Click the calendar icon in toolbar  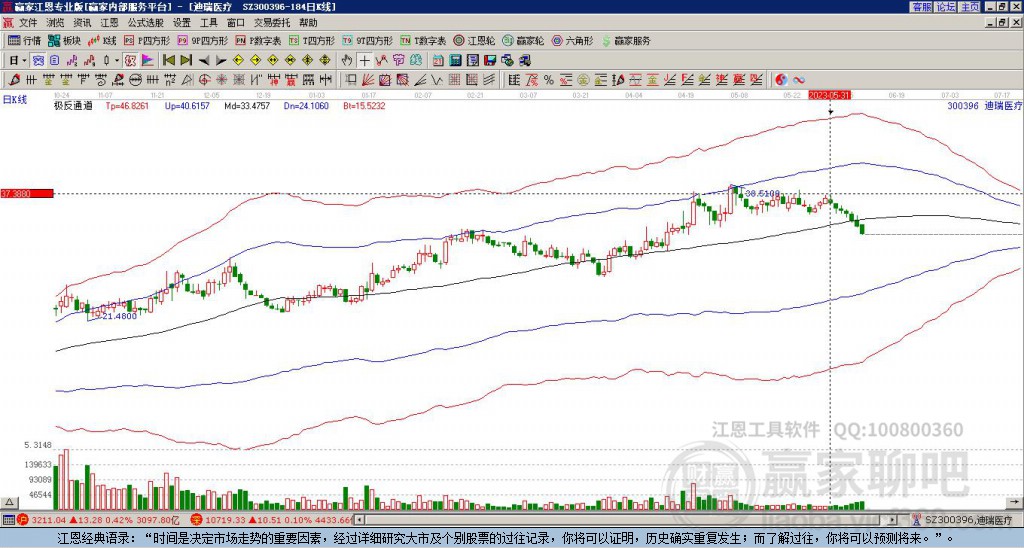coord(438,61)
